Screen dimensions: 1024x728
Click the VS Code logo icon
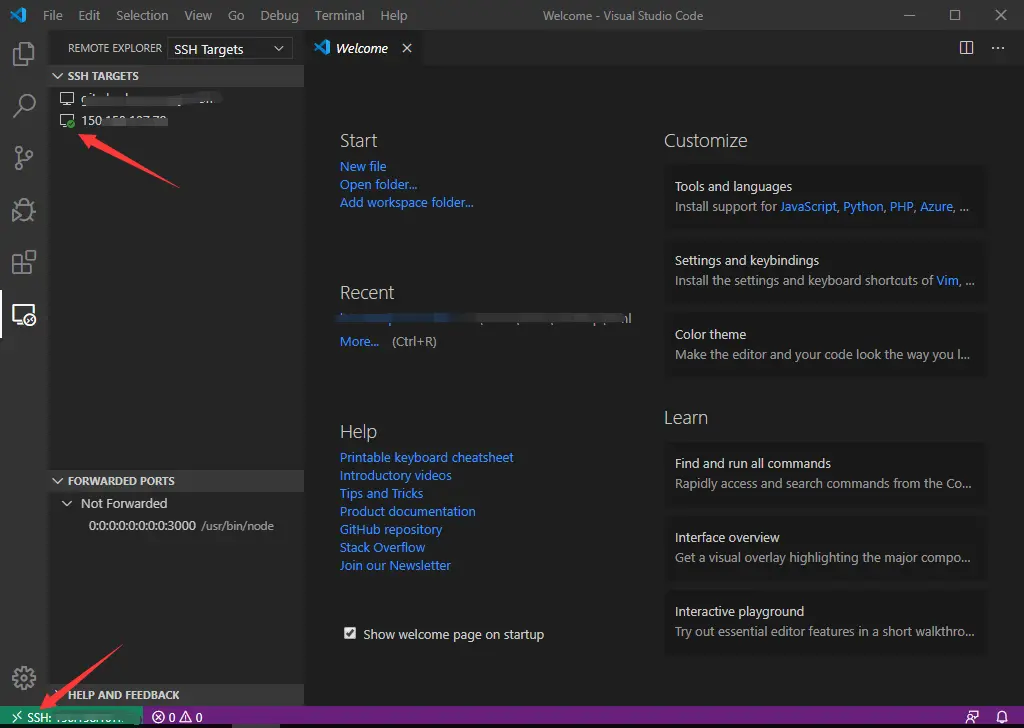(x=18, y=15)
